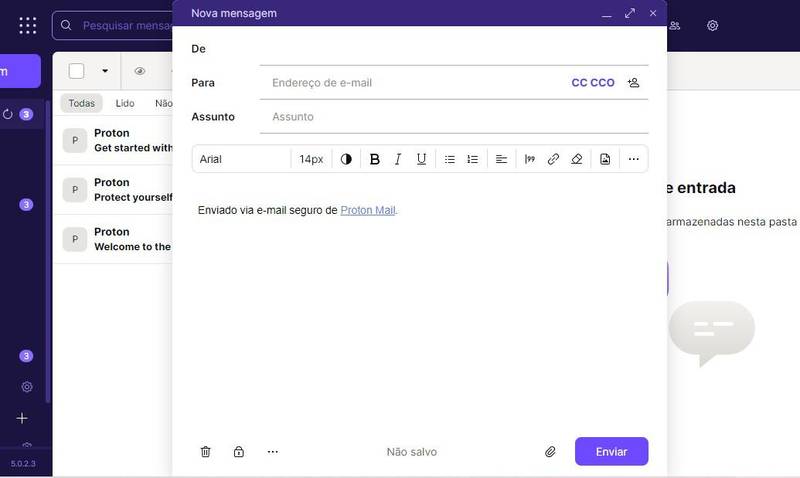
Task: Open the Arial font family dropdown
Action: click(x=241, y=159)
